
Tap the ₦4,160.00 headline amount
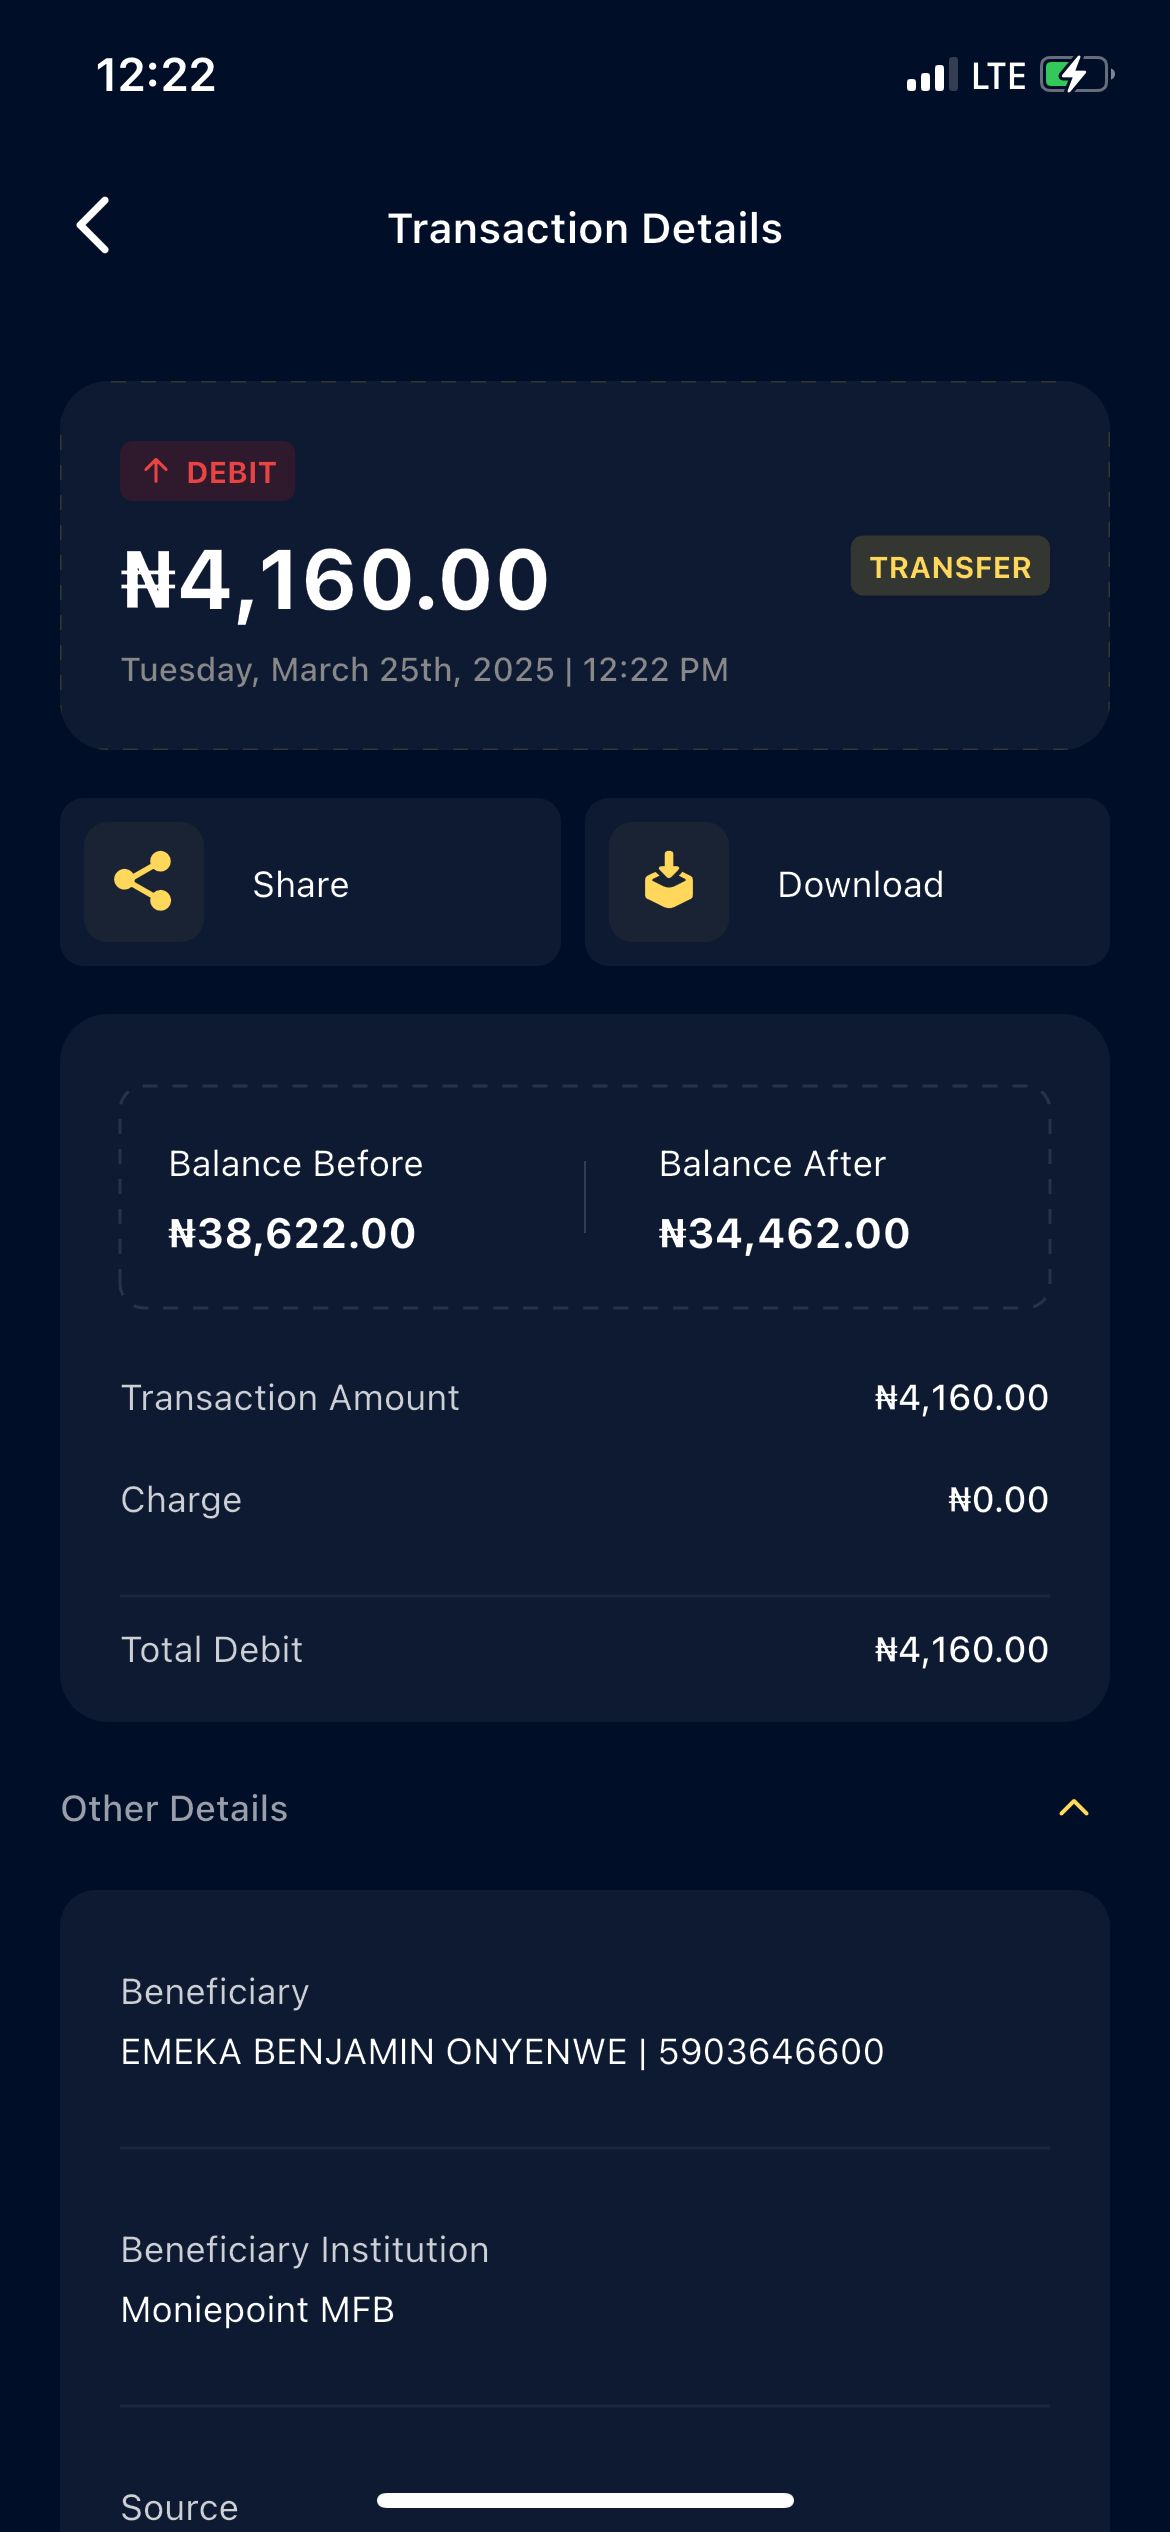click(x=335, y=581)
